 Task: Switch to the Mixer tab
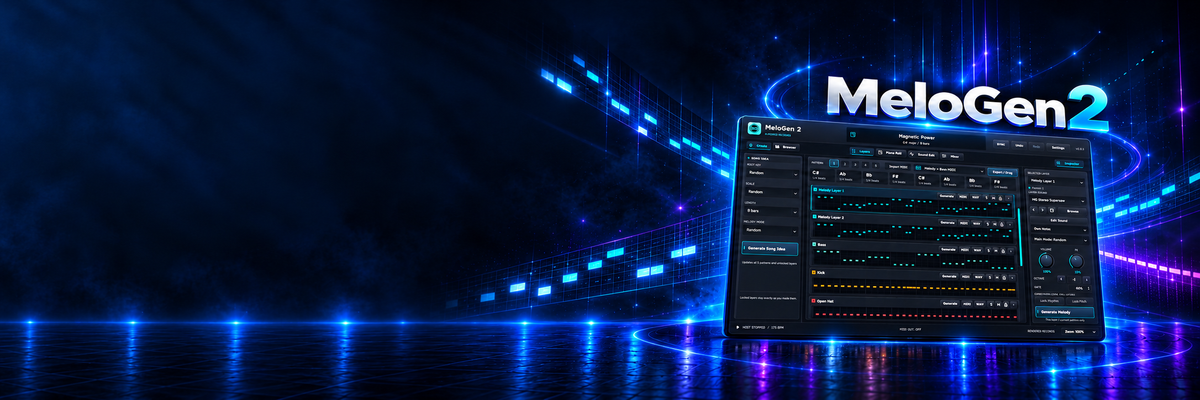(x=951, y=156)
